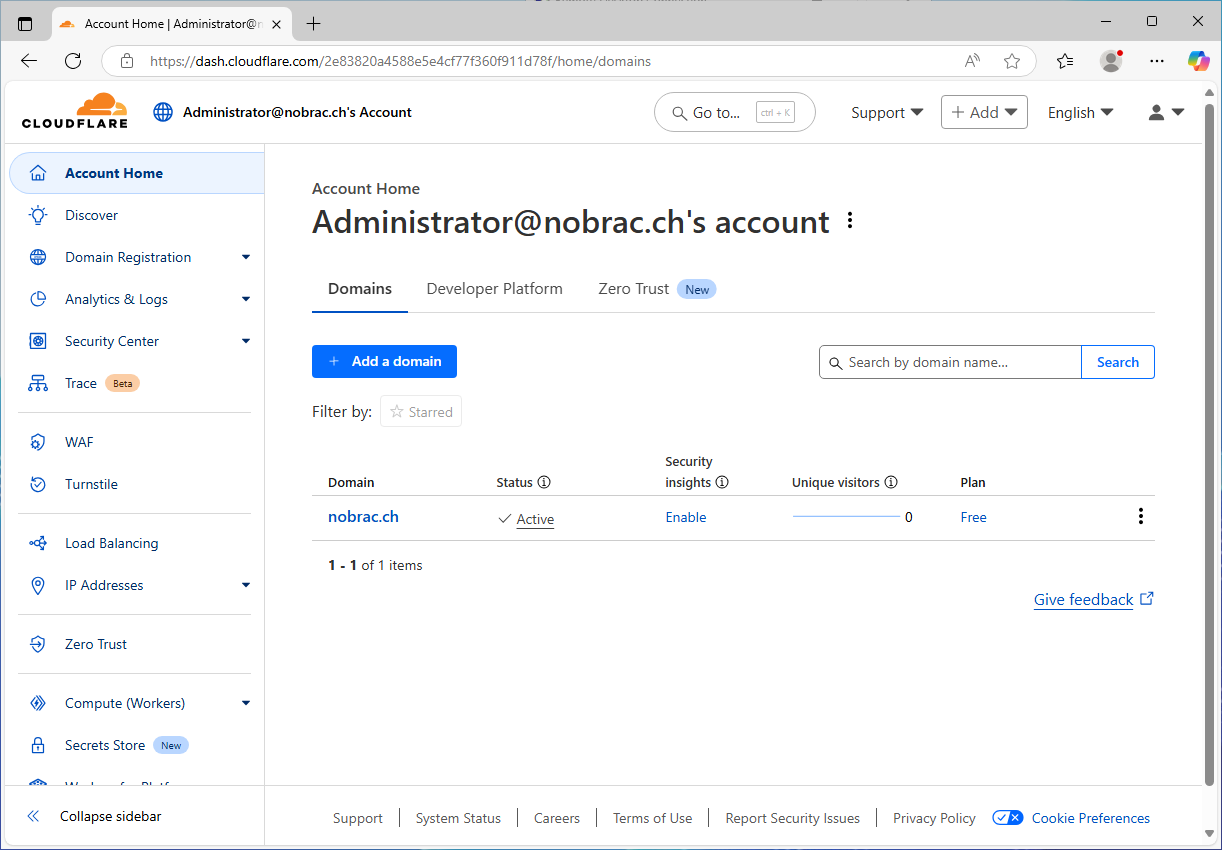This screenshot has width=1222, height=850.
Task: Toggle the Starred filter
Action: [x=421, y=412]
